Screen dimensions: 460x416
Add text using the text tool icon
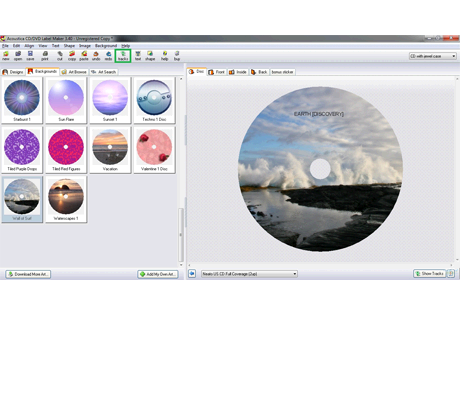tap(138, 56)
